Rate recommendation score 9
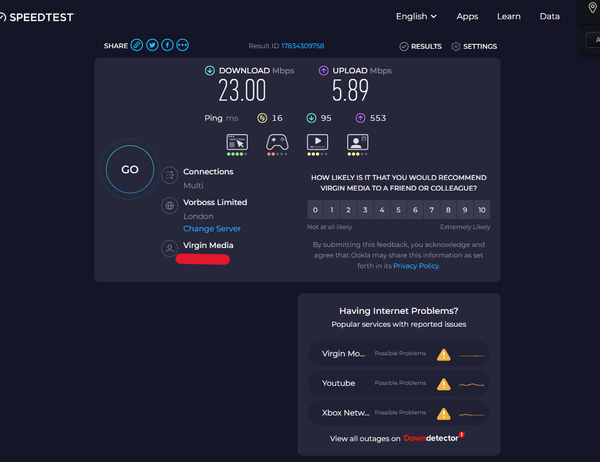 click(465, 209)
